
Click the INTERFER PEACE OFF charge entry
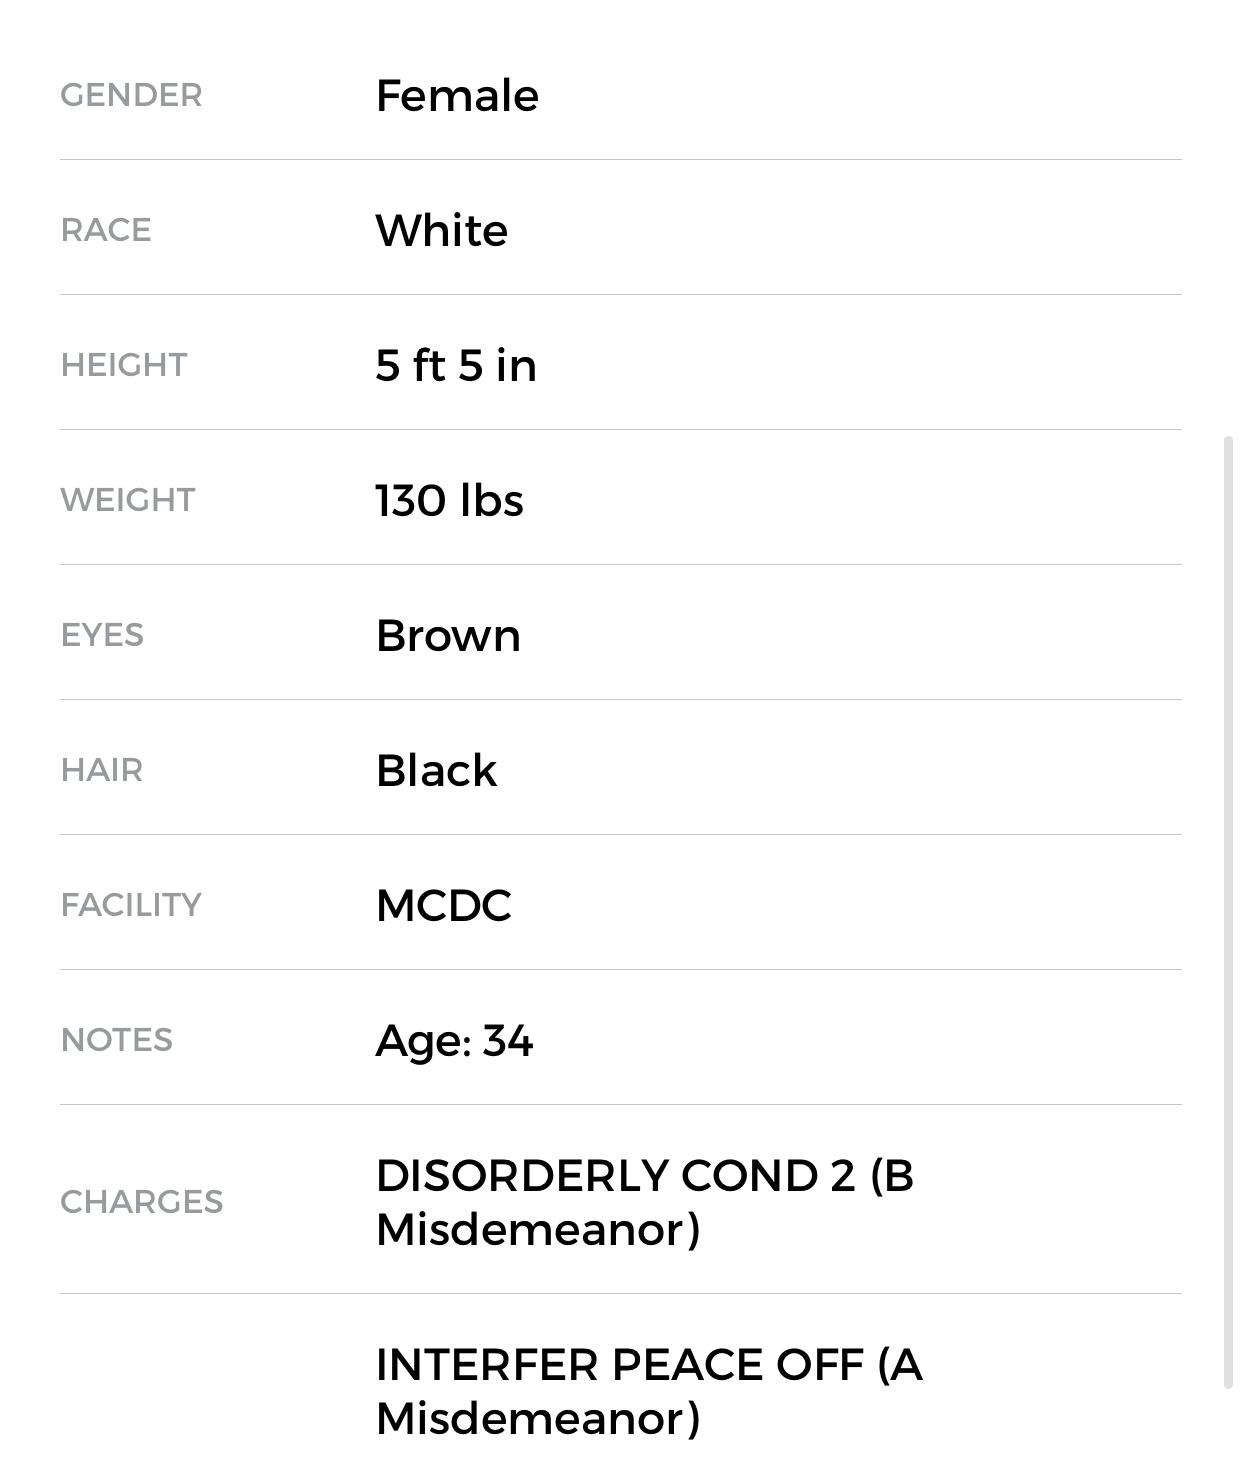pyautogui.click(x=648, y=1391)
